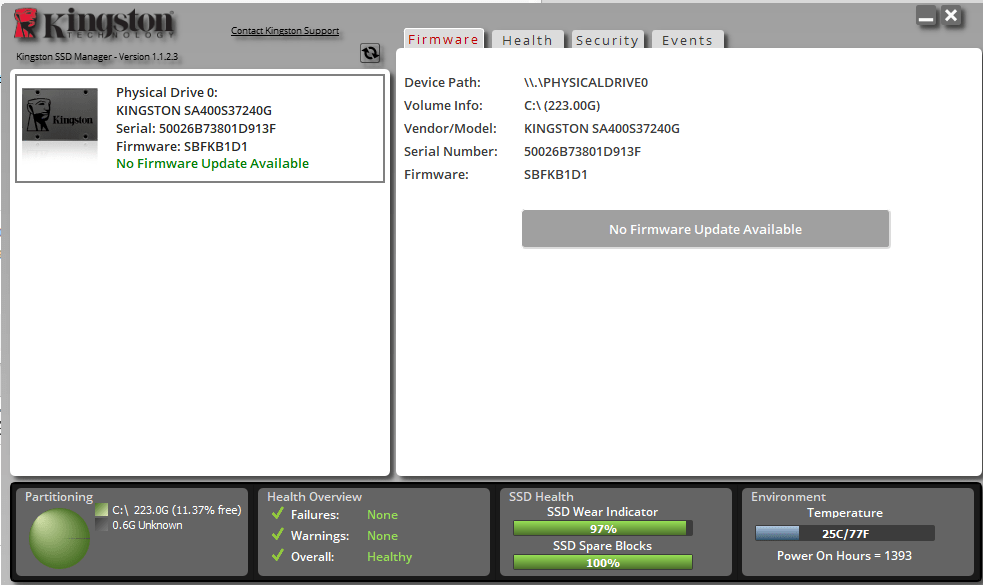This screenshot has height=585, width=983.
Task: Click KINGSTON SA400S37240G vendor/model value
Action: point(602,129)
